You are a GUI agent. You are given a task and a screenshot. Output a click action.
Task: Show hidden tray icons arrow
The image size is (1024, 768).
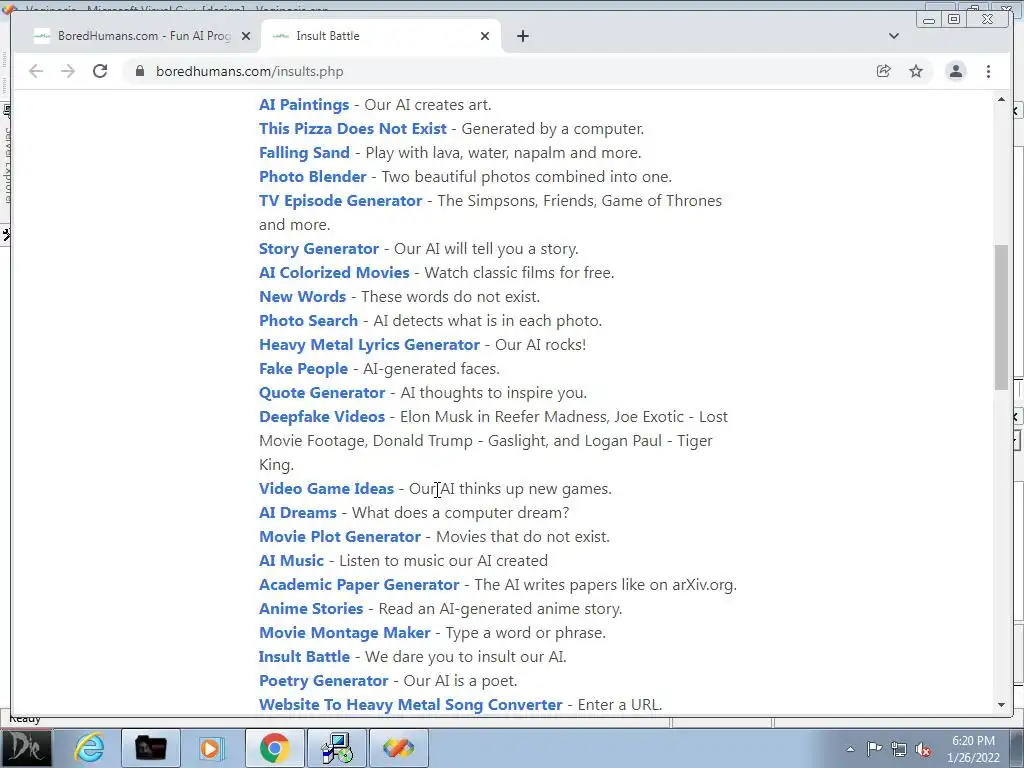[x=850, y=749]
